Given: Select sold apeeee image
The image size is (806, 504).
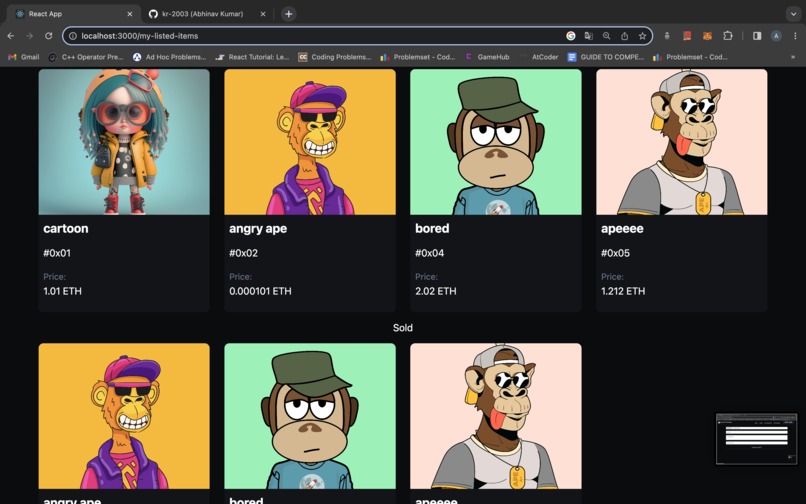Looking at the screenshot, I should click(x=496, y=416).
